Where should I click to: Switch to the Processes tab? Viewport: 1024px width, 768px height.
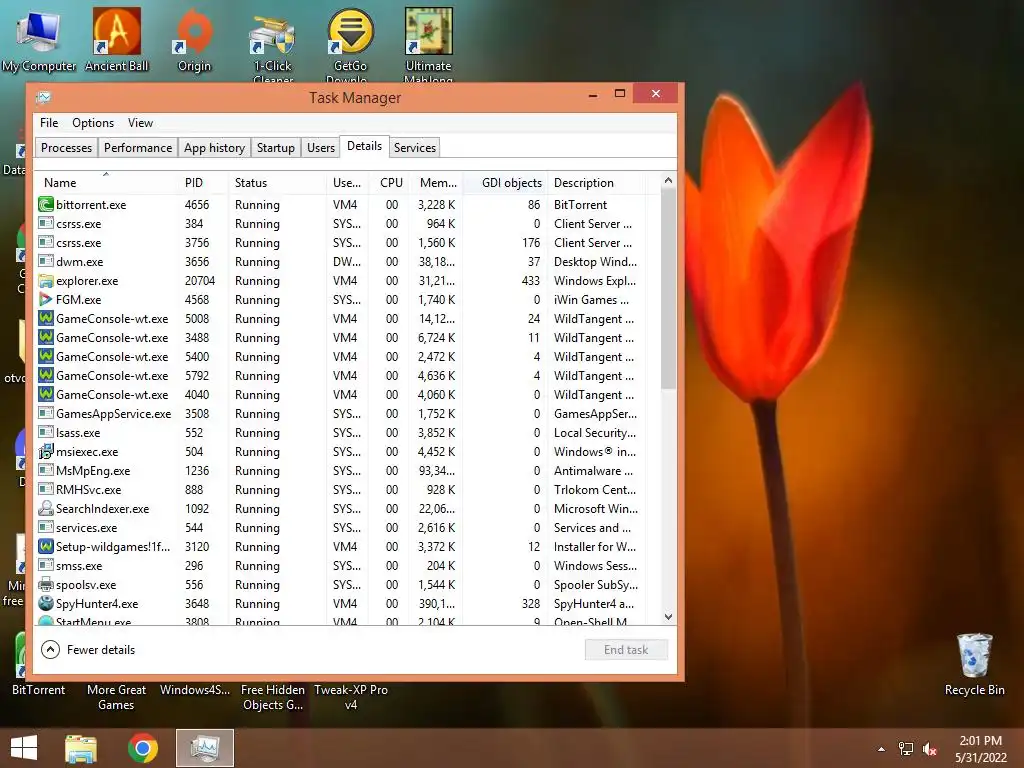pyautogui.click(x=66, y=148)
